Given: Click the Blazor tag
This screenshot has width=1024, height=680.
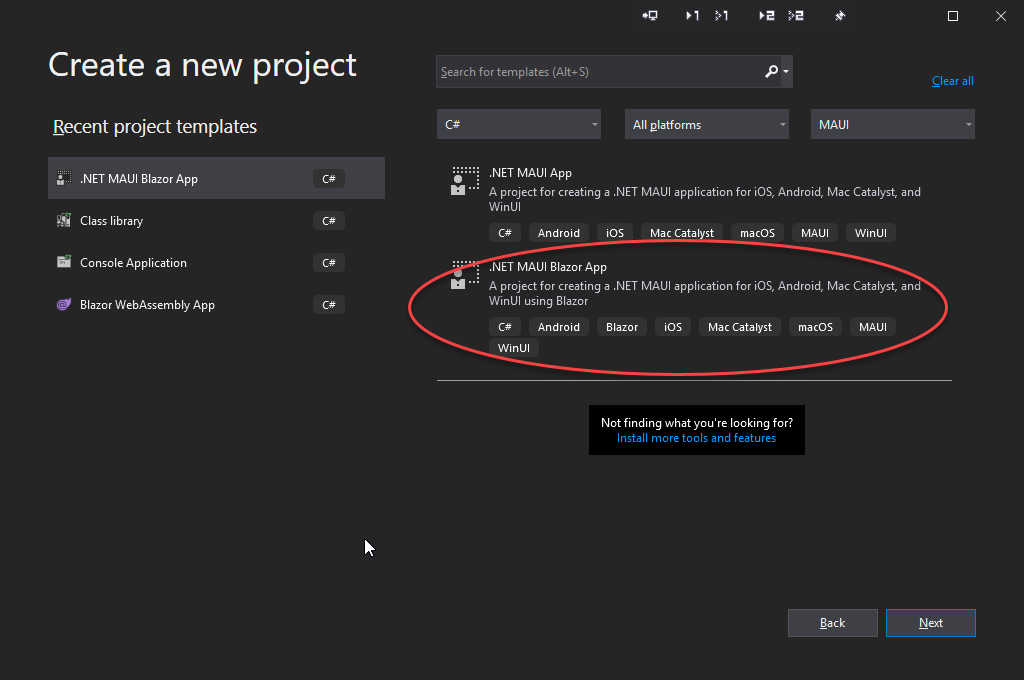Looking at the screenshot, I should coord(622,327).
